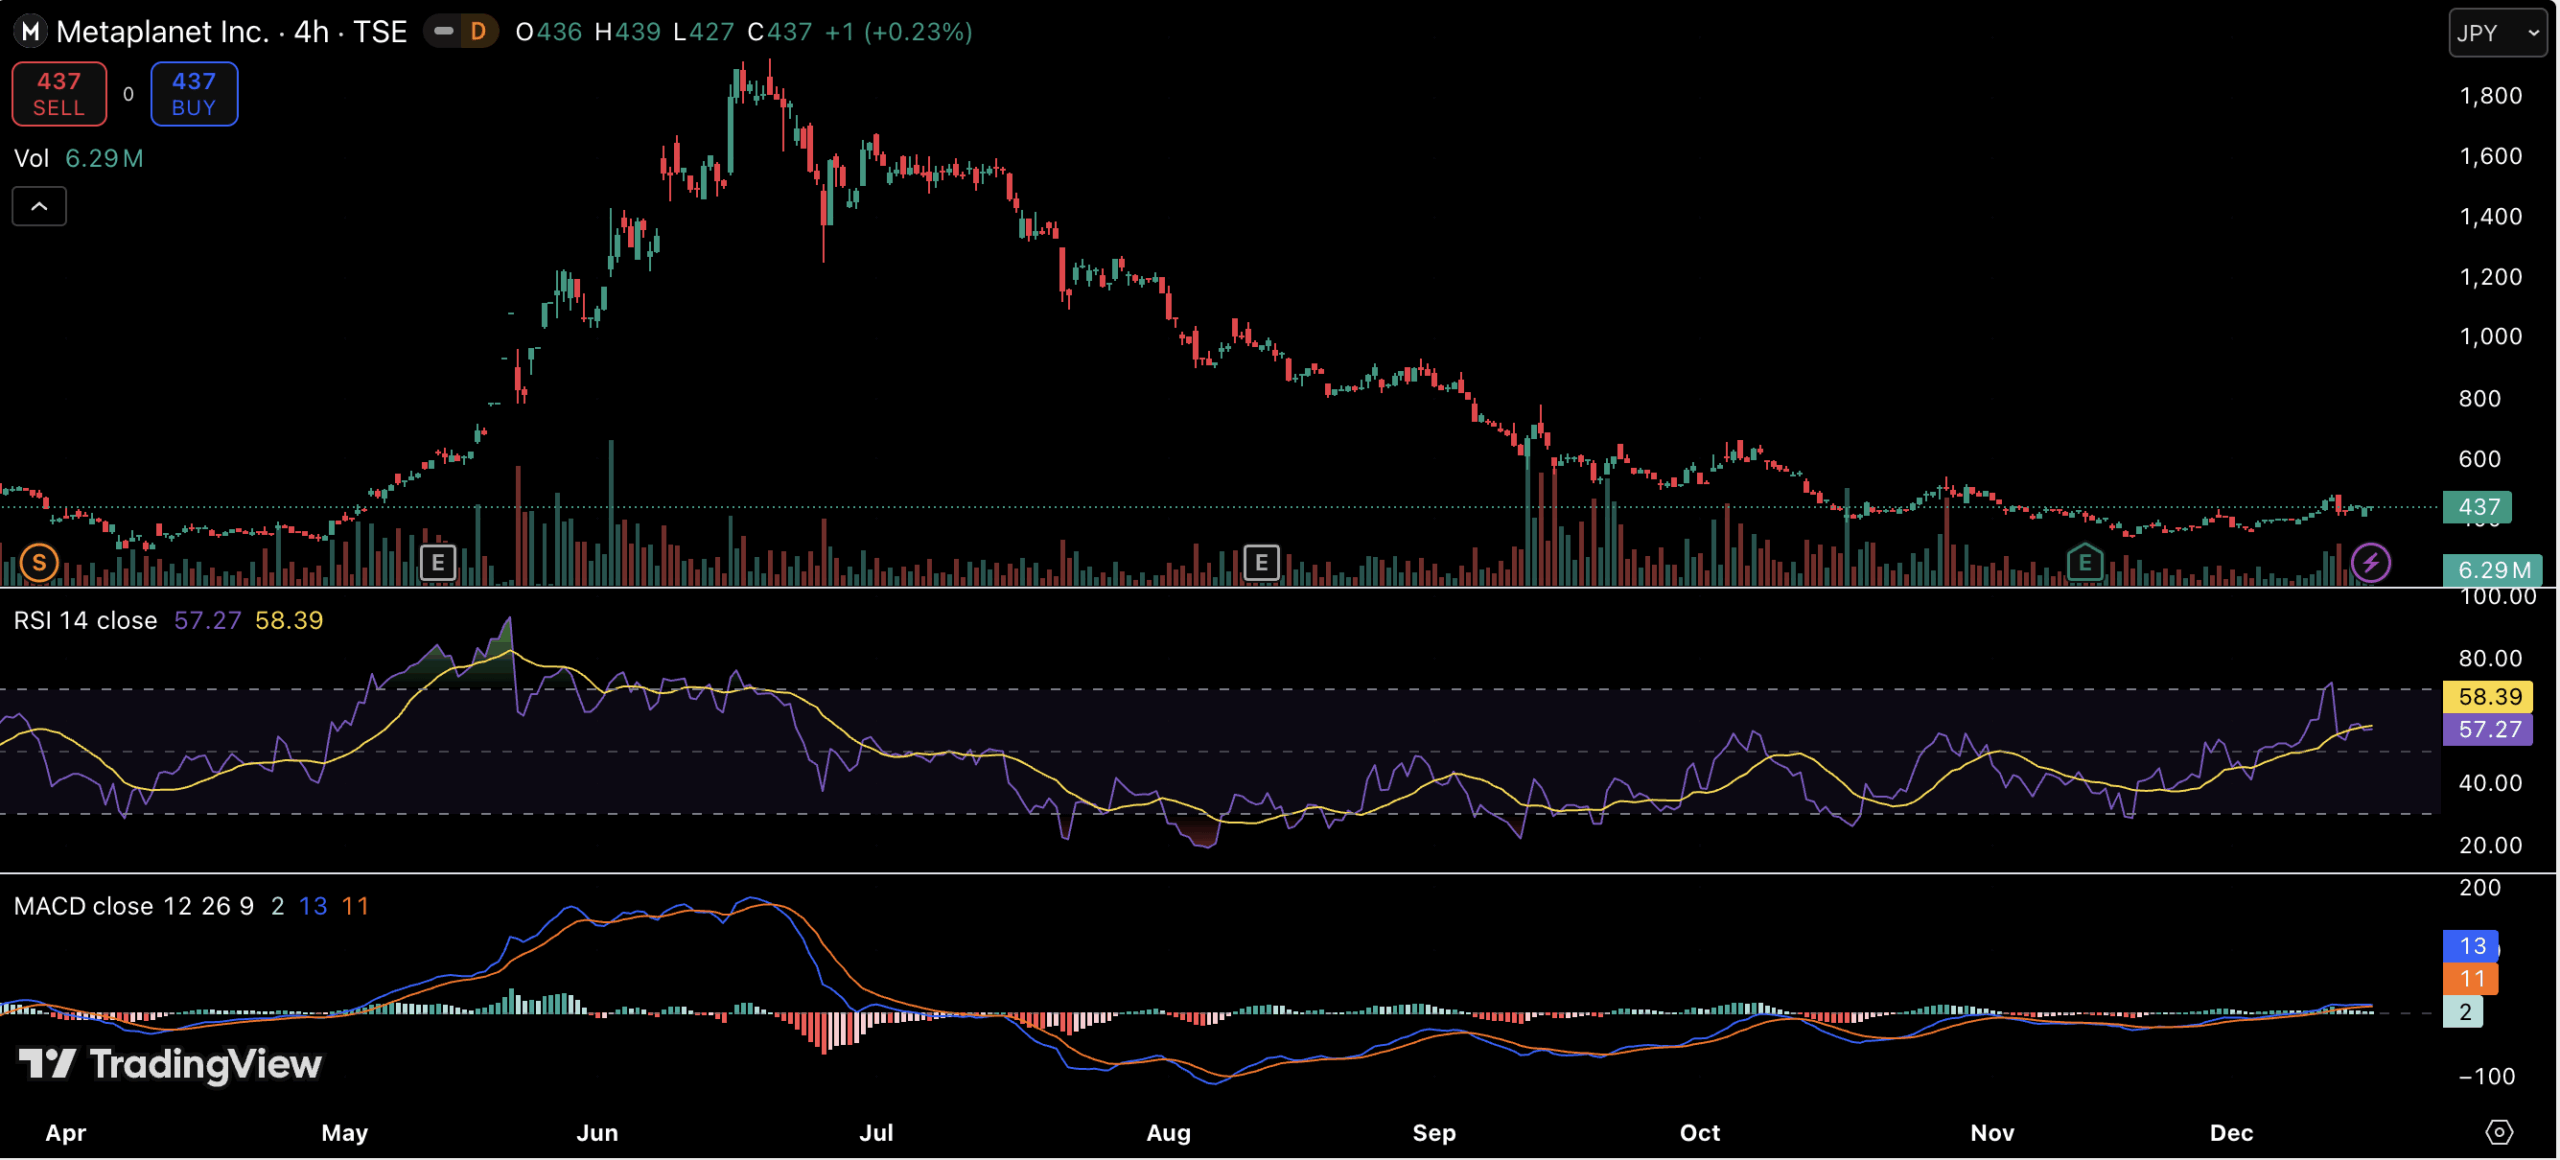Open RSI settings by clicking the RSI 14 close label
This screenshot has height=1160, width=2560.
84,620
